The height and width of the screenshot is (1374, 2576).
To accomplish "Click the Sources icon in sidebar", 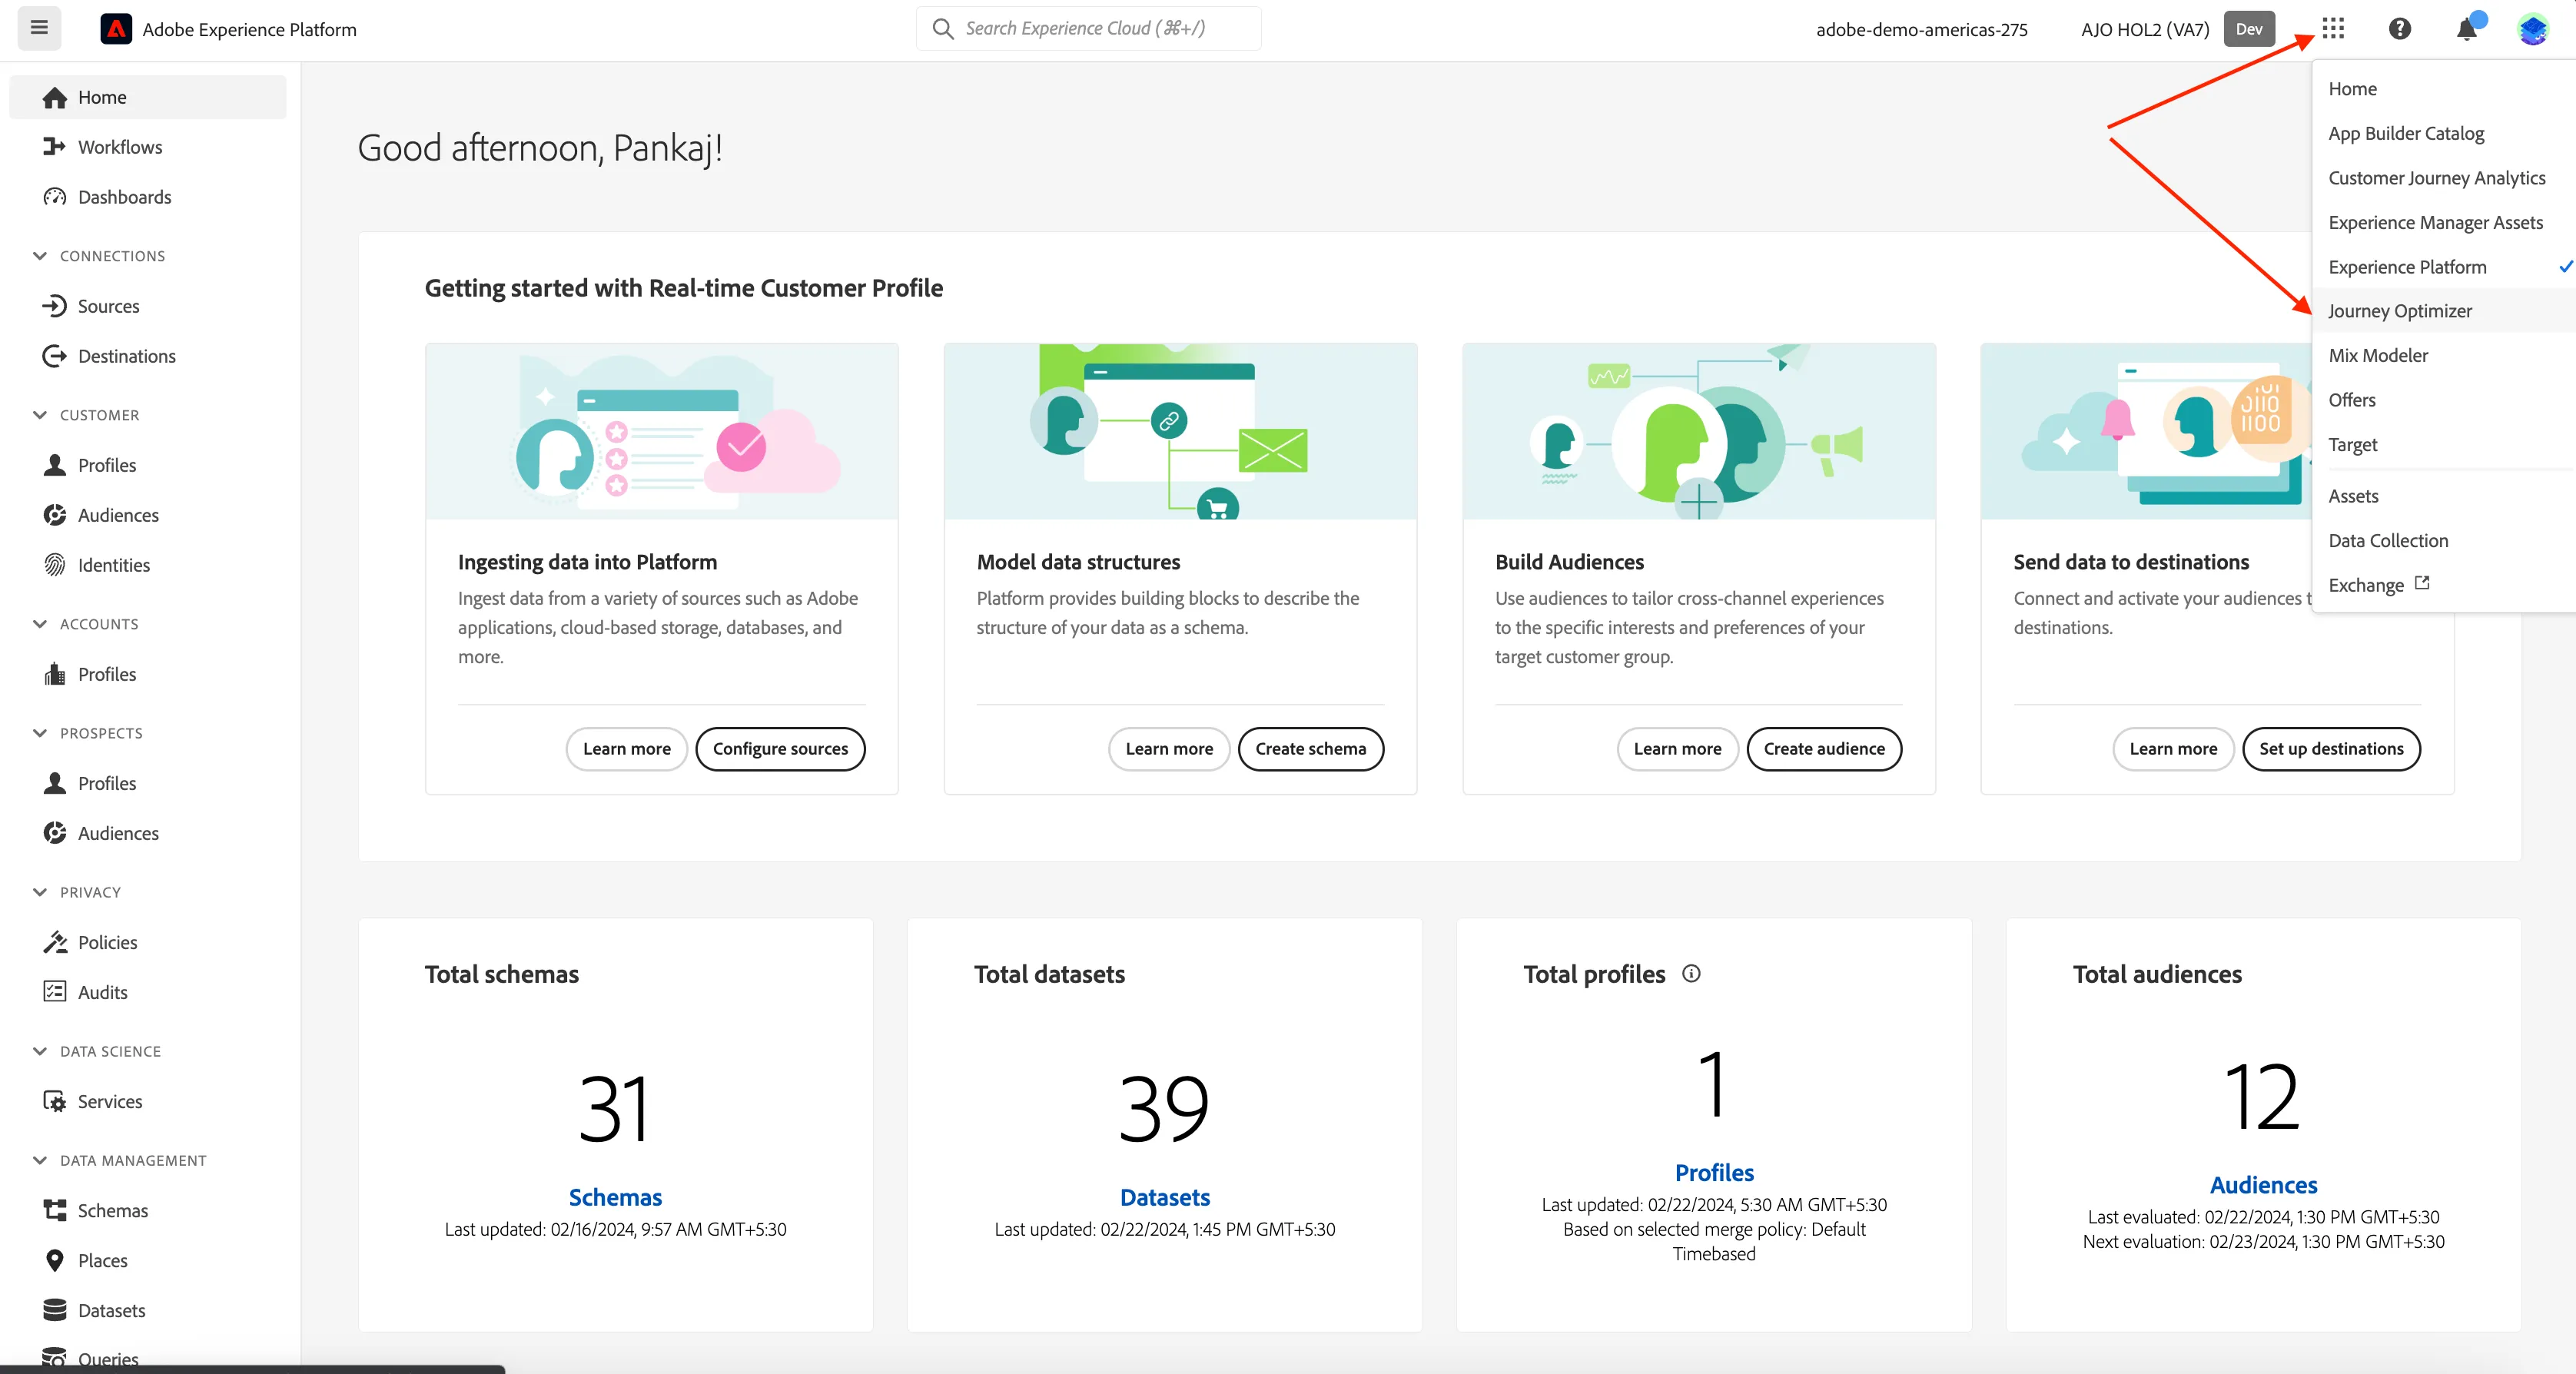I will [54, 306].
